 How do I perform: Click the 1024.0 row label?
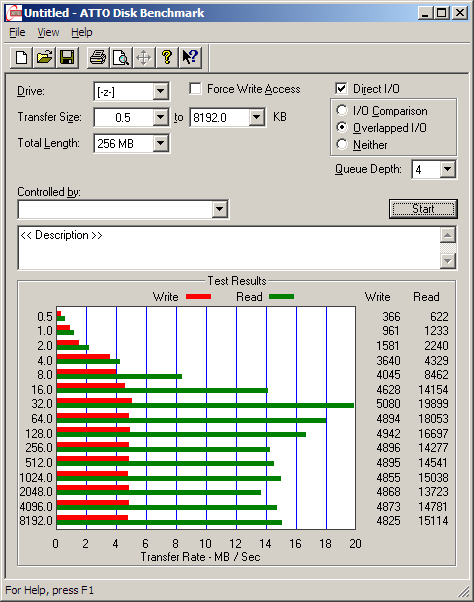coord(36,478)
